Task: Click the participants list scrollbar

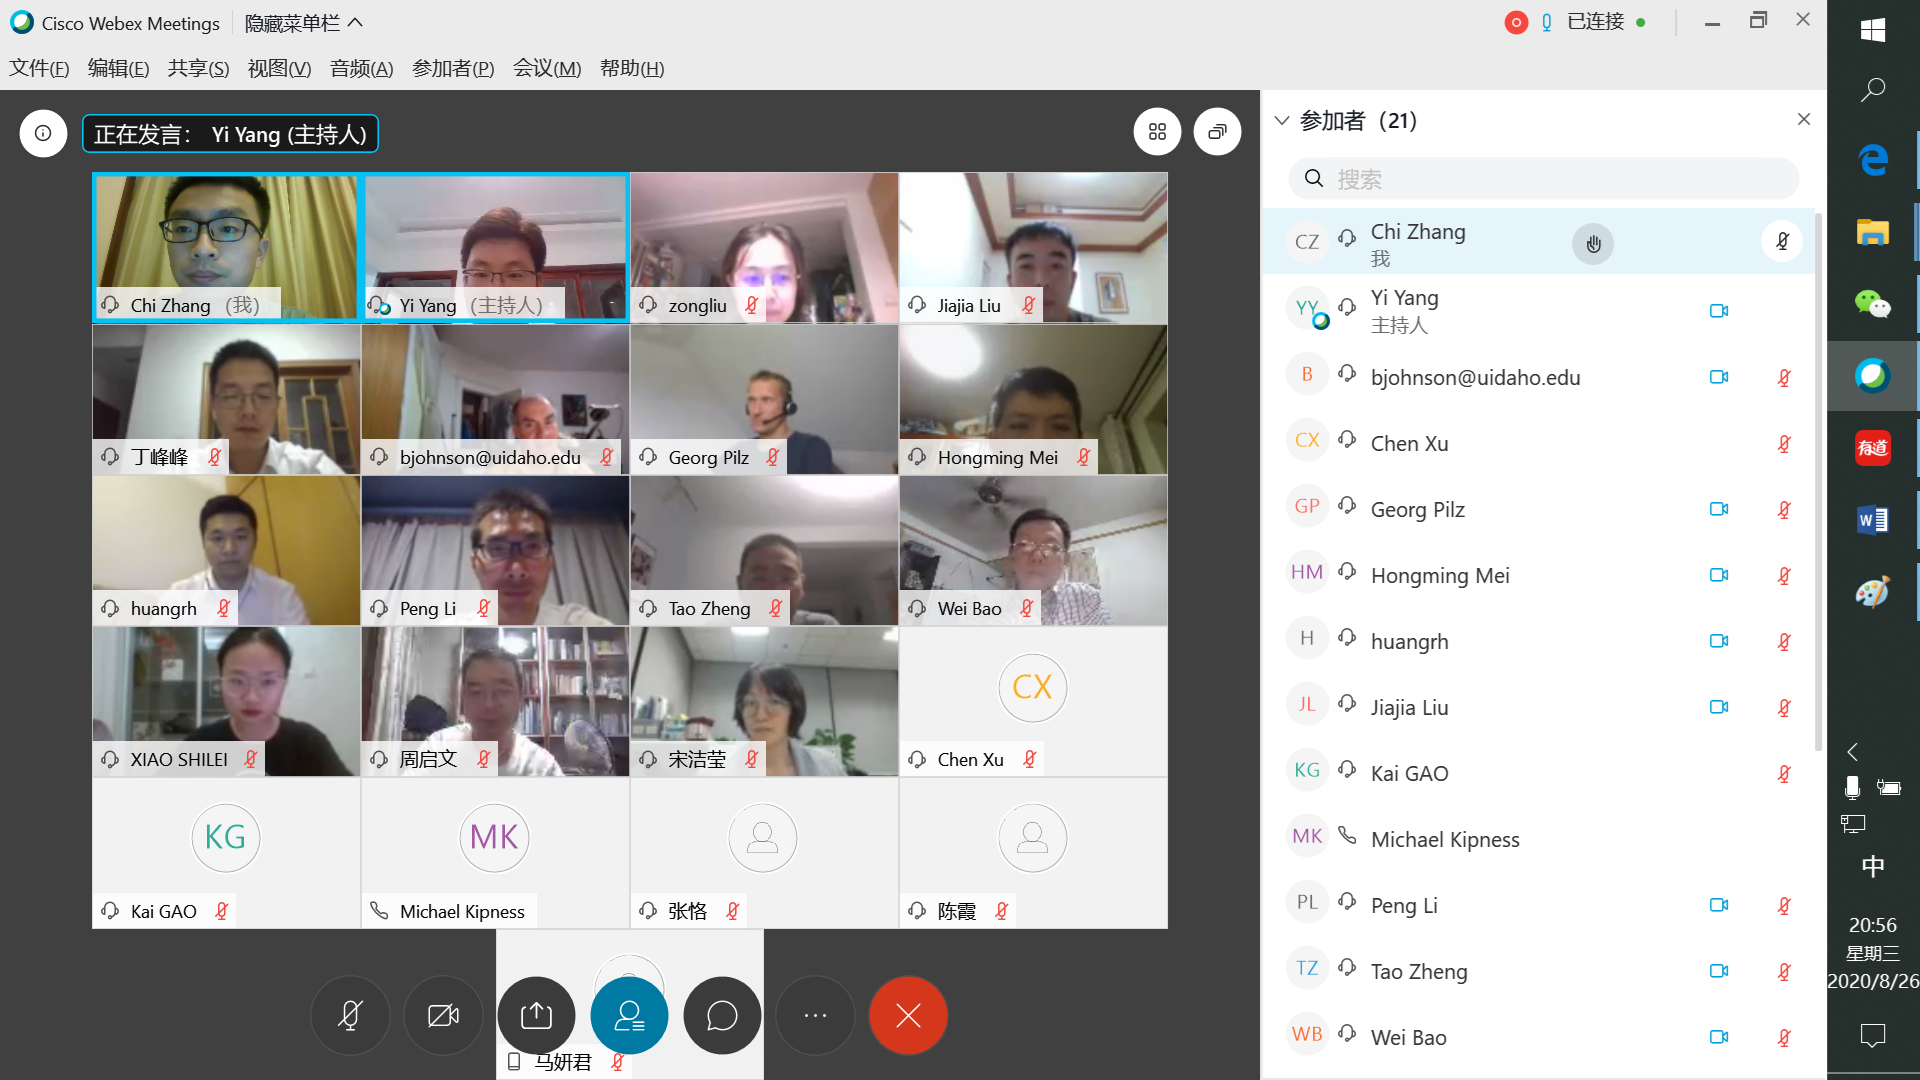Action: 1818,480
